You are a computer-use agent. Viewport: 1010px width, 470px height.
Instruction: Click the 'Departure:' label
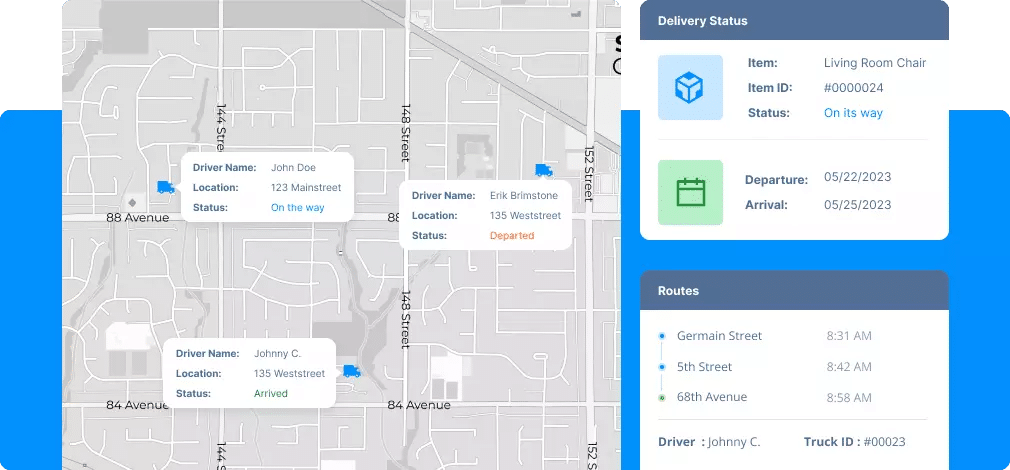pyautogui.click(x=776, y=180)
